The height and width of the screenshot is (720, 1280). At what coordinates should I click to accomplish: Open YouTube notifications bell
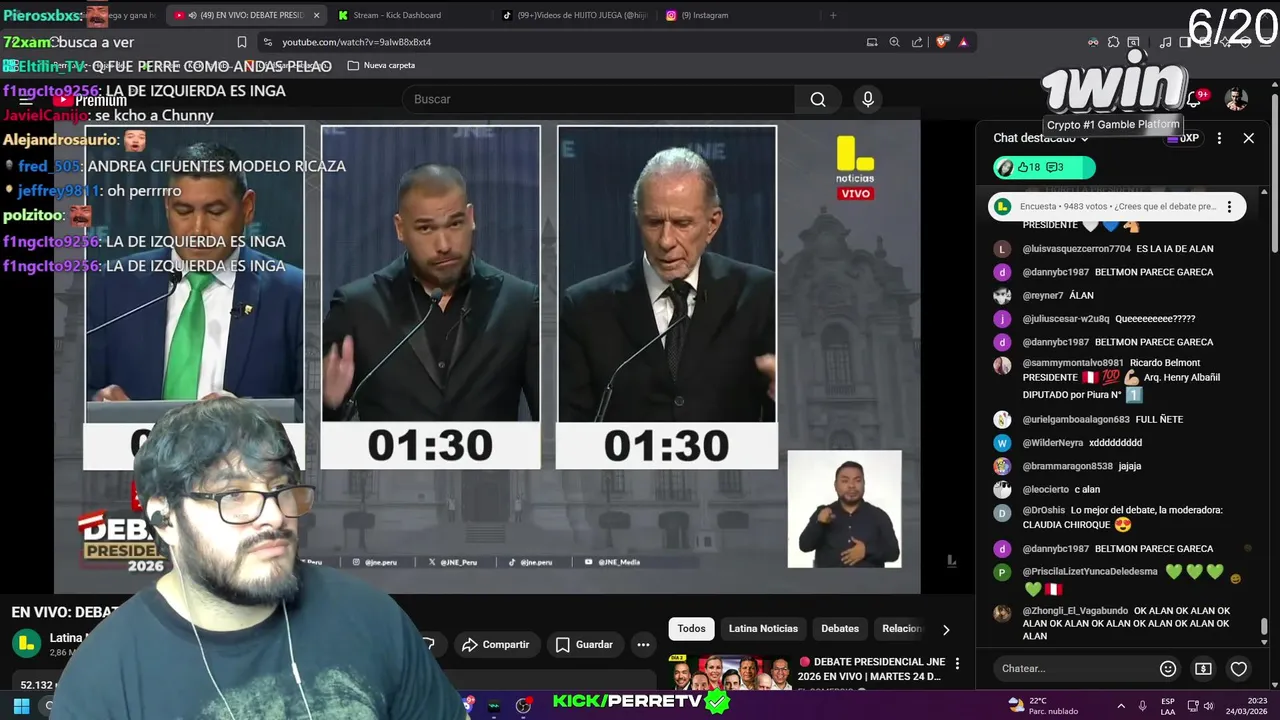[1194, 99]
